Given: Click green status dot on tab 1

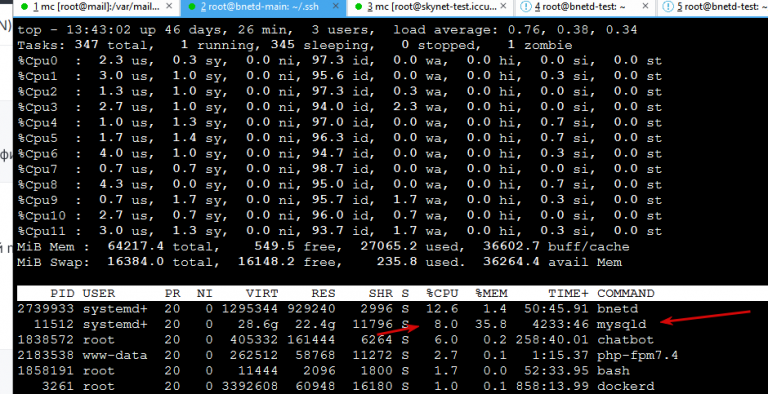Looking at the screenshot, I should click(x=24, y=7).
